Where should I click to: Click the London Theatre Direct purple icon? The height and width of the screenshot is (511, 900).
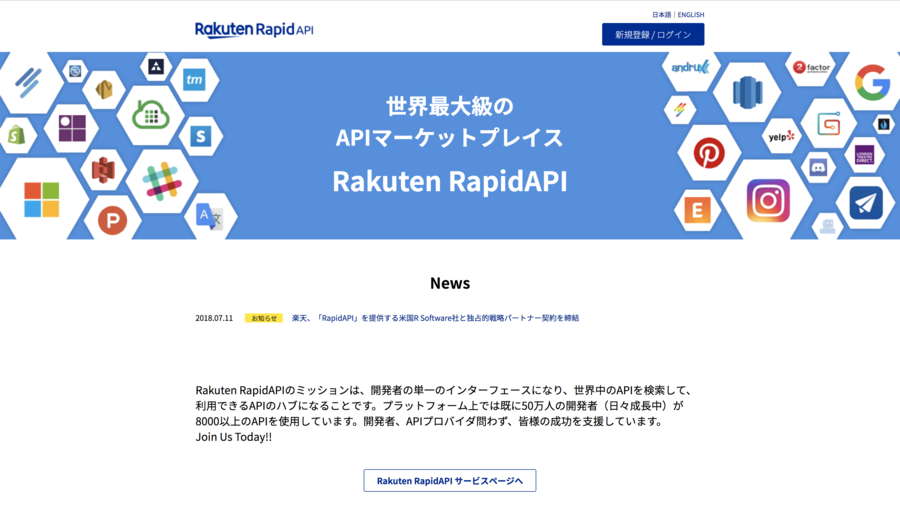[x=864, y=155]
